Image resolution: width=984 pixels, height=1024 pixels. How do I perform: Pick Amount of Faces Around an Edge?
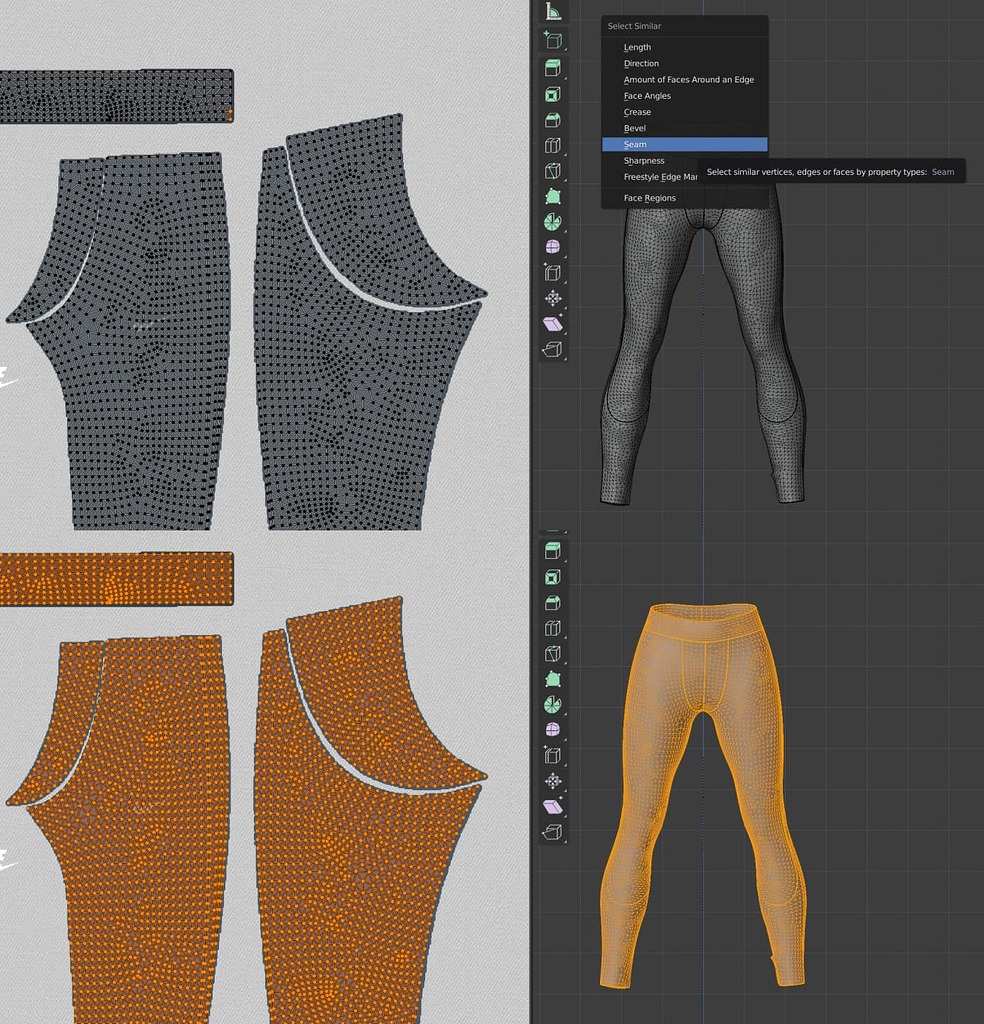coord(684,80)
